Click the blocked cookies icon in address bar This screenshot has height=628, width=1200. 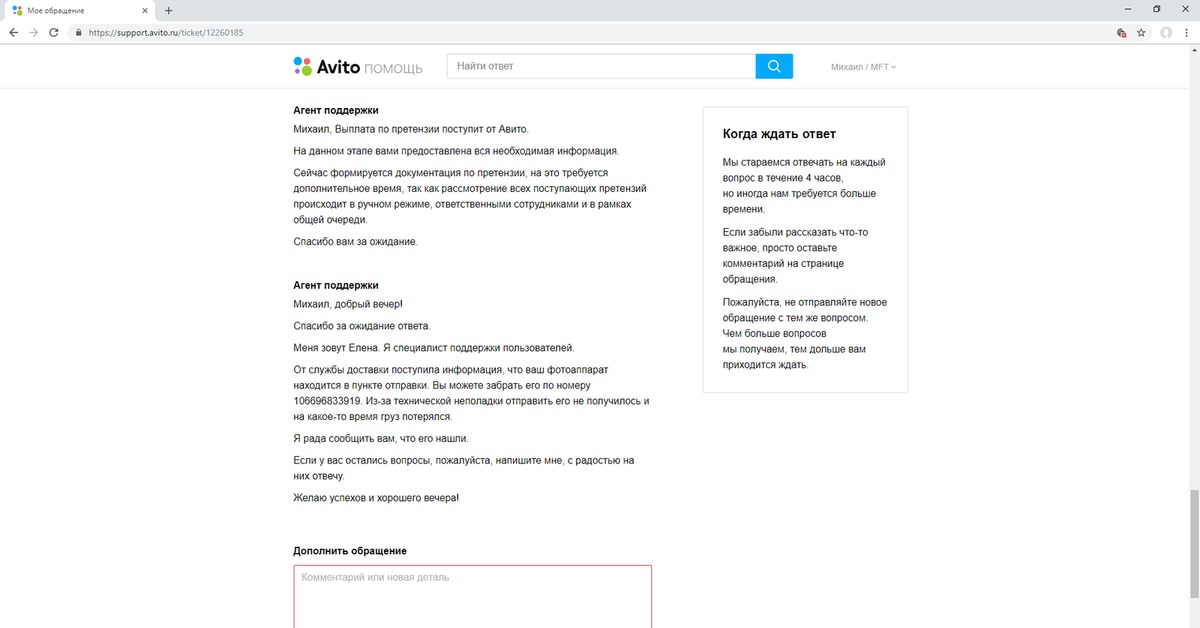coord(1121,32)
